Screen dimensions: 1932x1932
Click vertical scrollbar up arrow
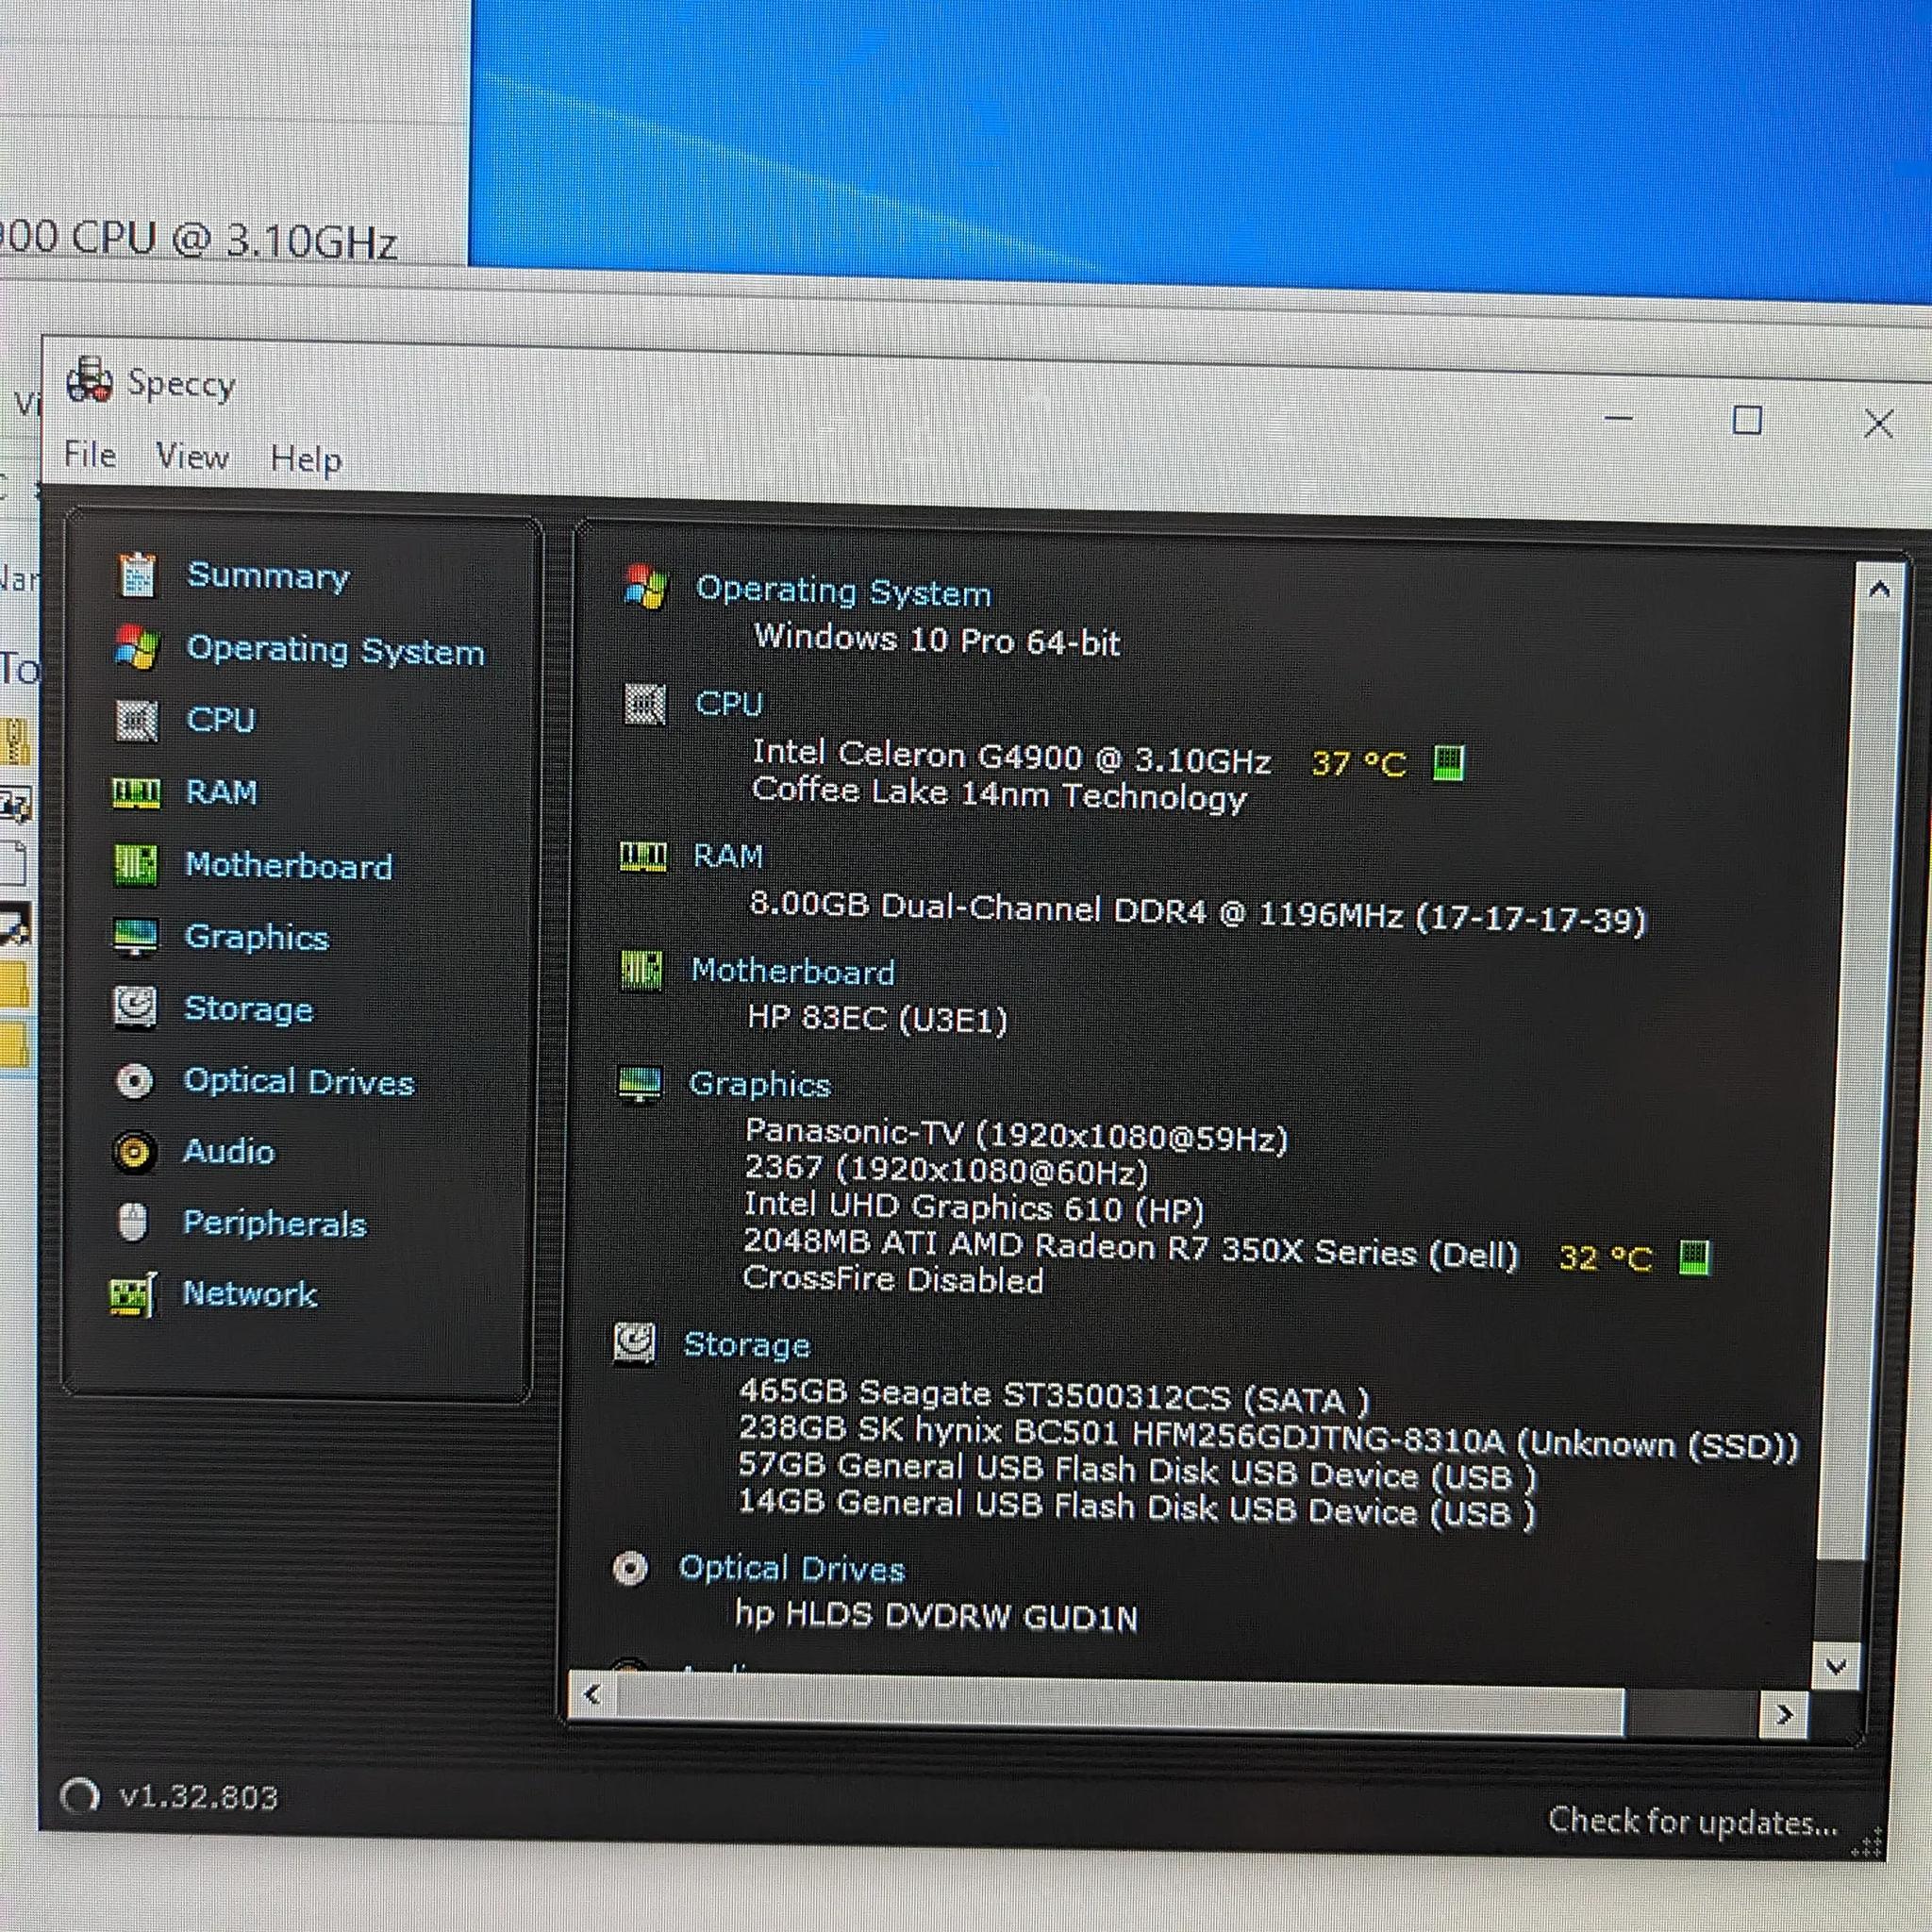(1879, 590)
